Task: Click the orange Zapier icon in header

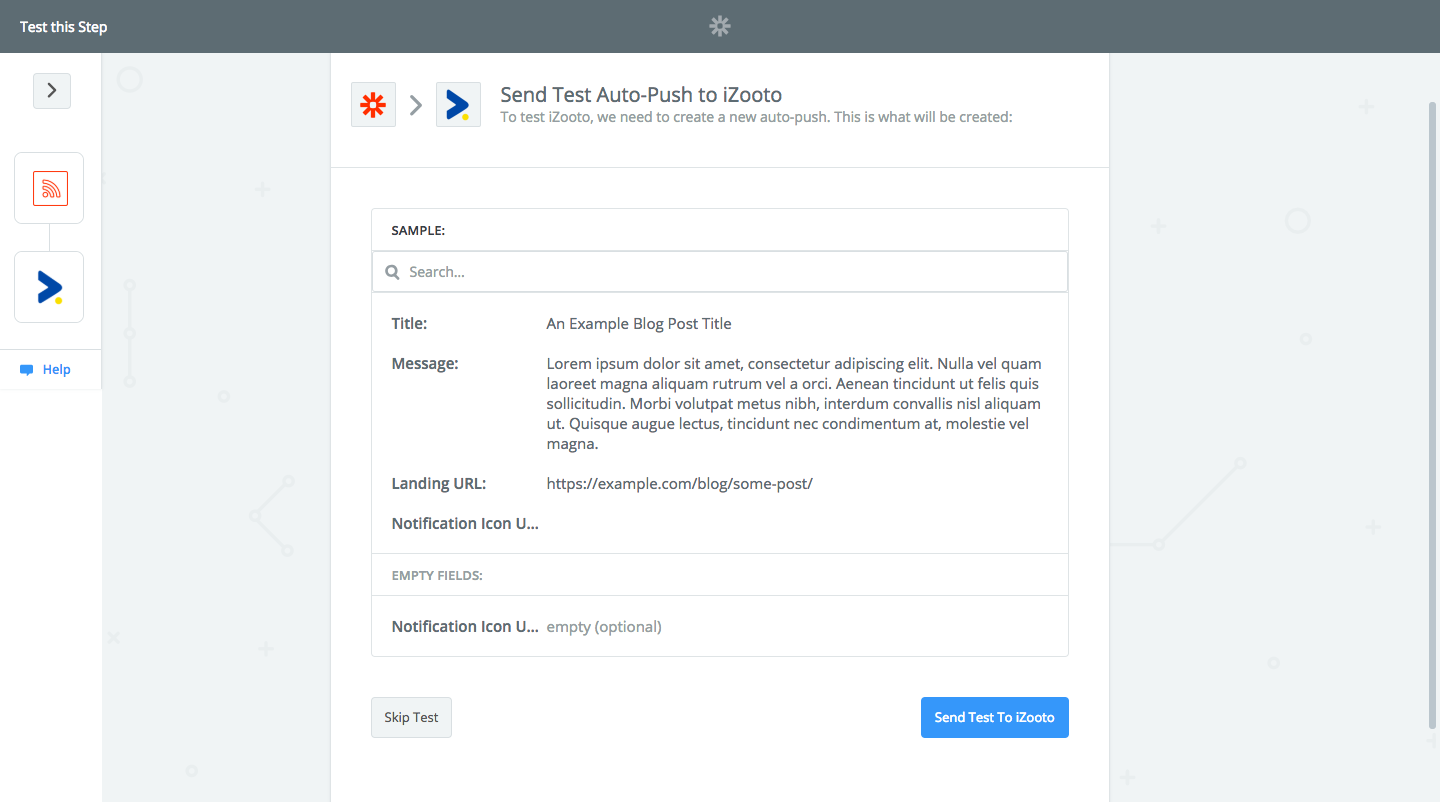Action: pos(373,105)
